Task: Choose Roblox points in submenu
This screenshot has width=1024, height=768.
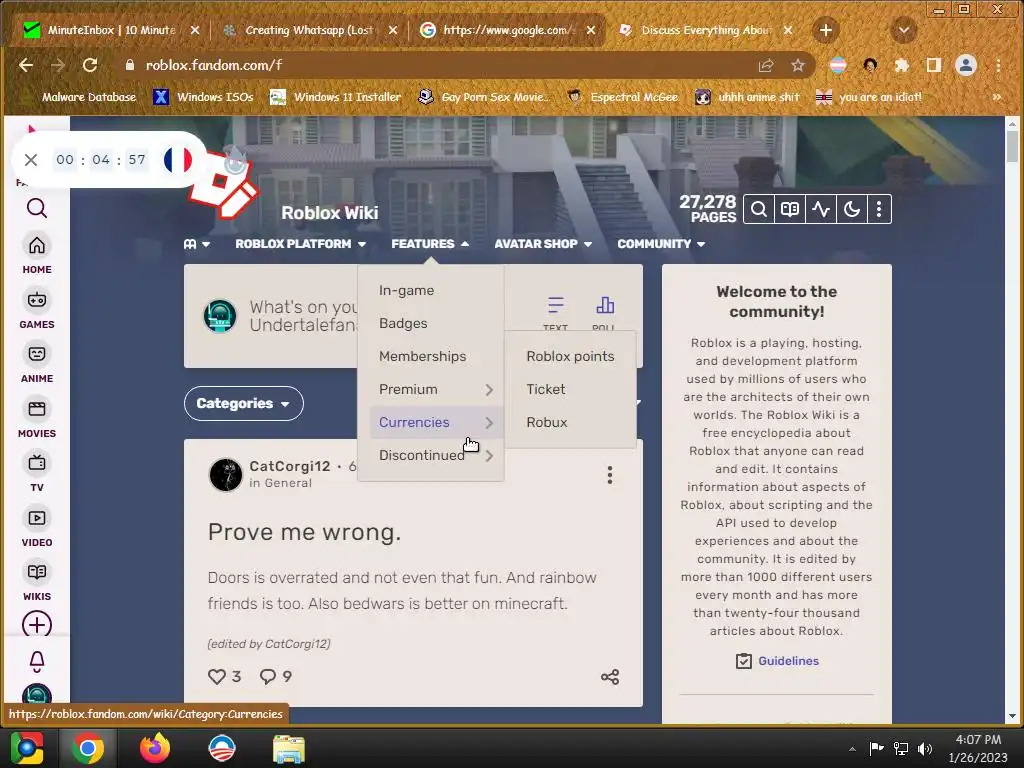Action: click(x=570, y=357)
